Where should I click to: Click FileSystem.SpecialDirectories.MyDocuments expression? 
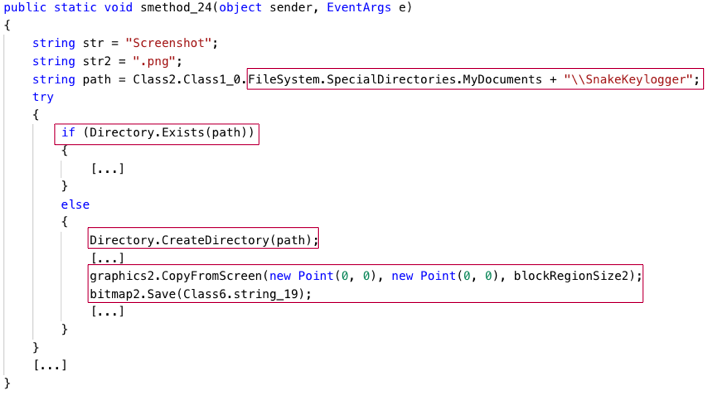coord(395,80)
